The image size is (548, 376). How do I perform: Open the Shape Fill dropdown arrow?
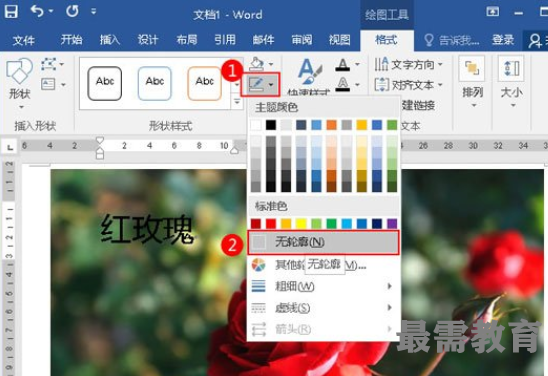point(271,64)
